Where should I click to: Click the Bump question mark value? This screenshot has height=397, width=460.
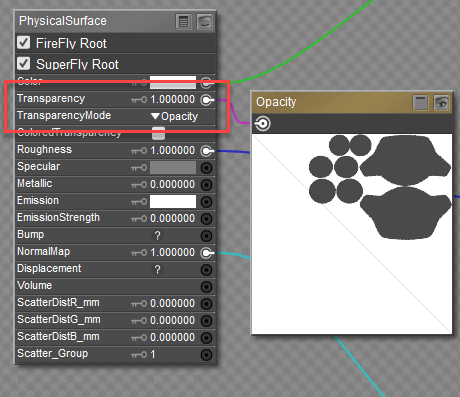pos(157,236)
